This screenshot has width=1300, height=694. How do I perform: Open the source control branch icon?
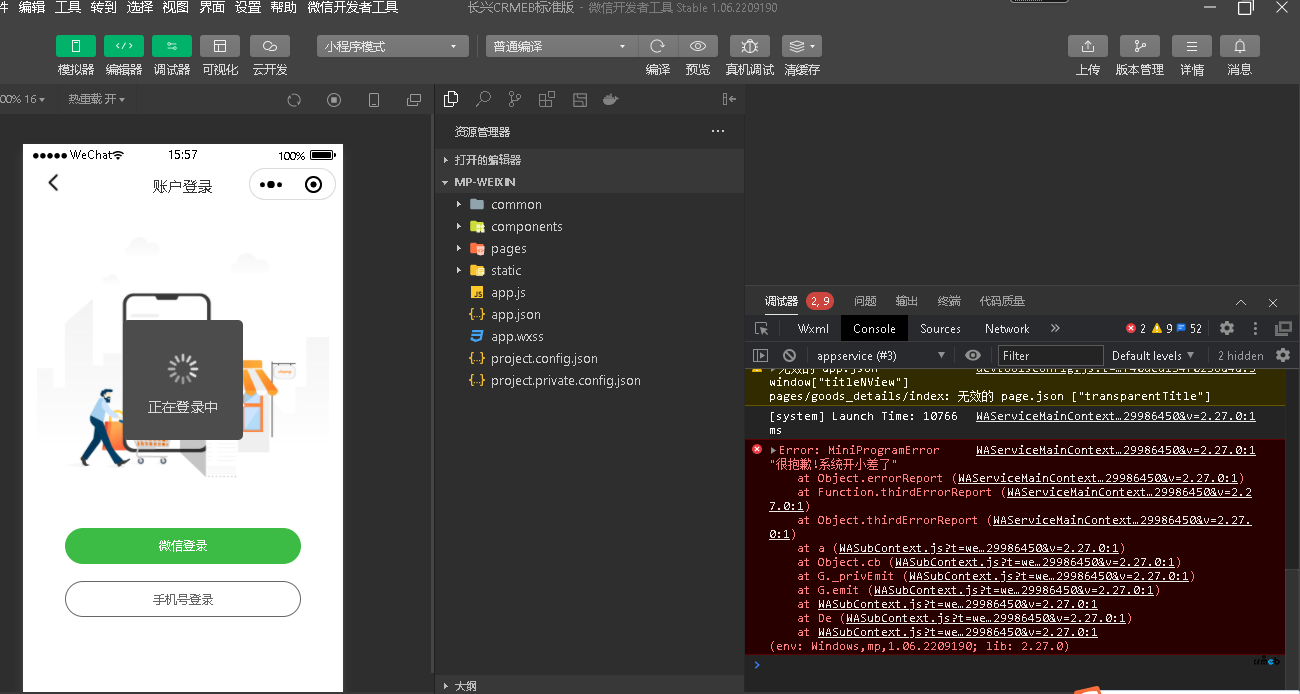515,99
